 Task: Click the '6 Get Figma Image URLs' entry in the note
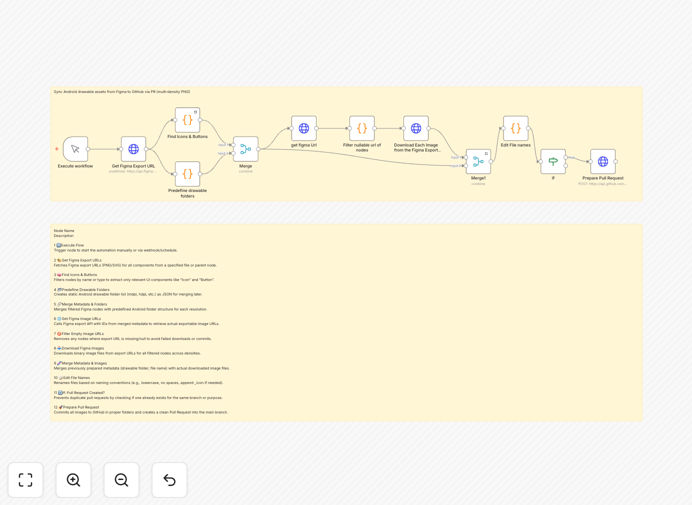tap(77, 319)
